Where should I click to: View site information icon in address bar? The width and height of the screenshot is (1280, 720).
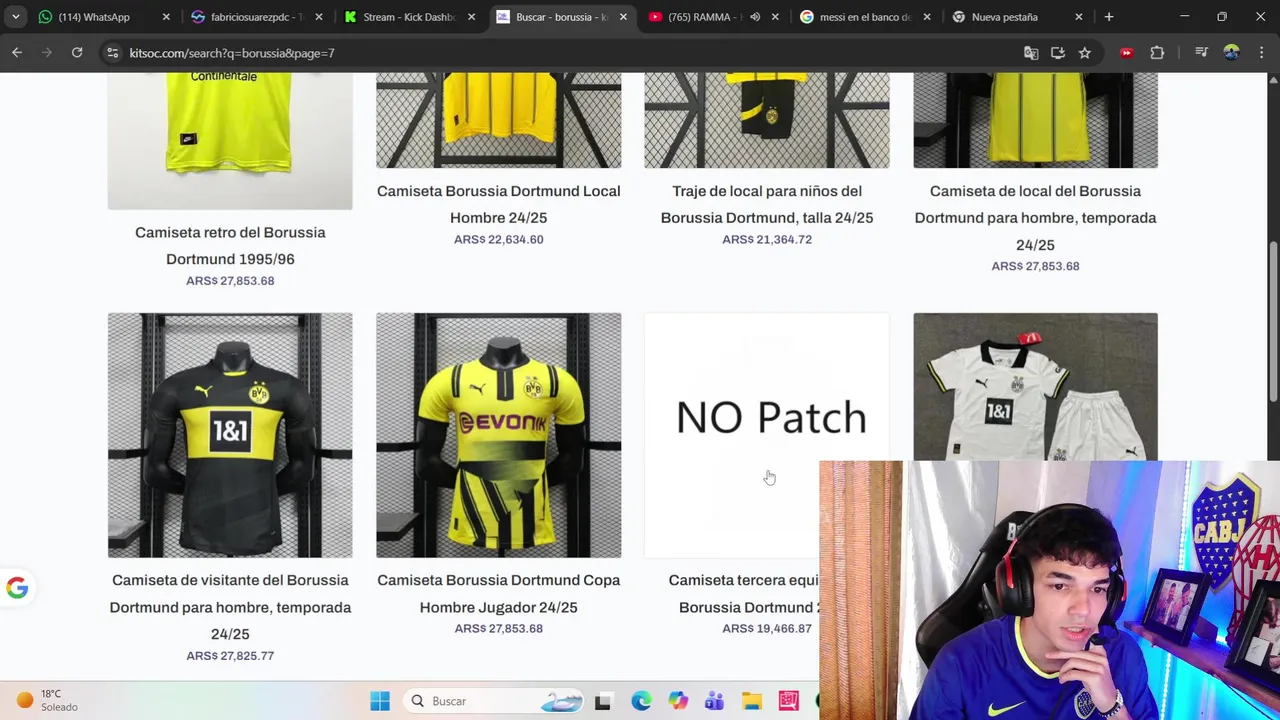(x=112, y=53)
